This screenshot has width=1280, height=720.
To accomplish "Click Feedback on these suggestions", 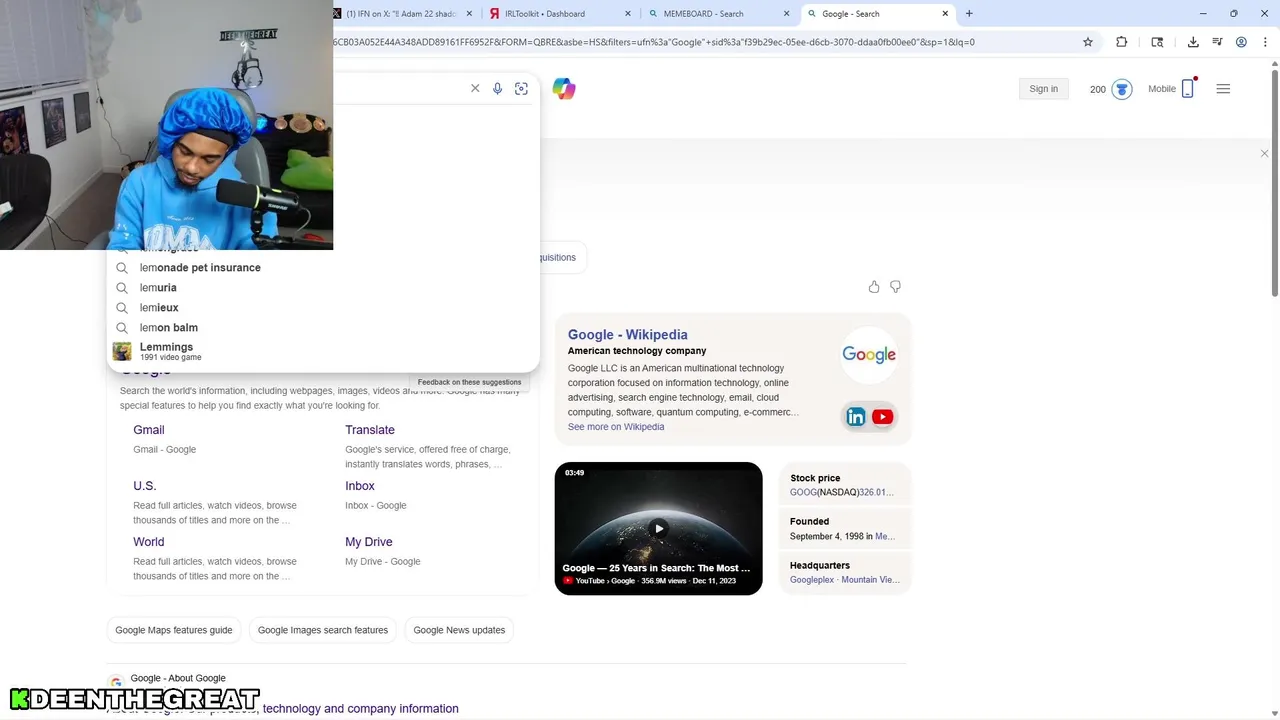I will pos(469,382).
